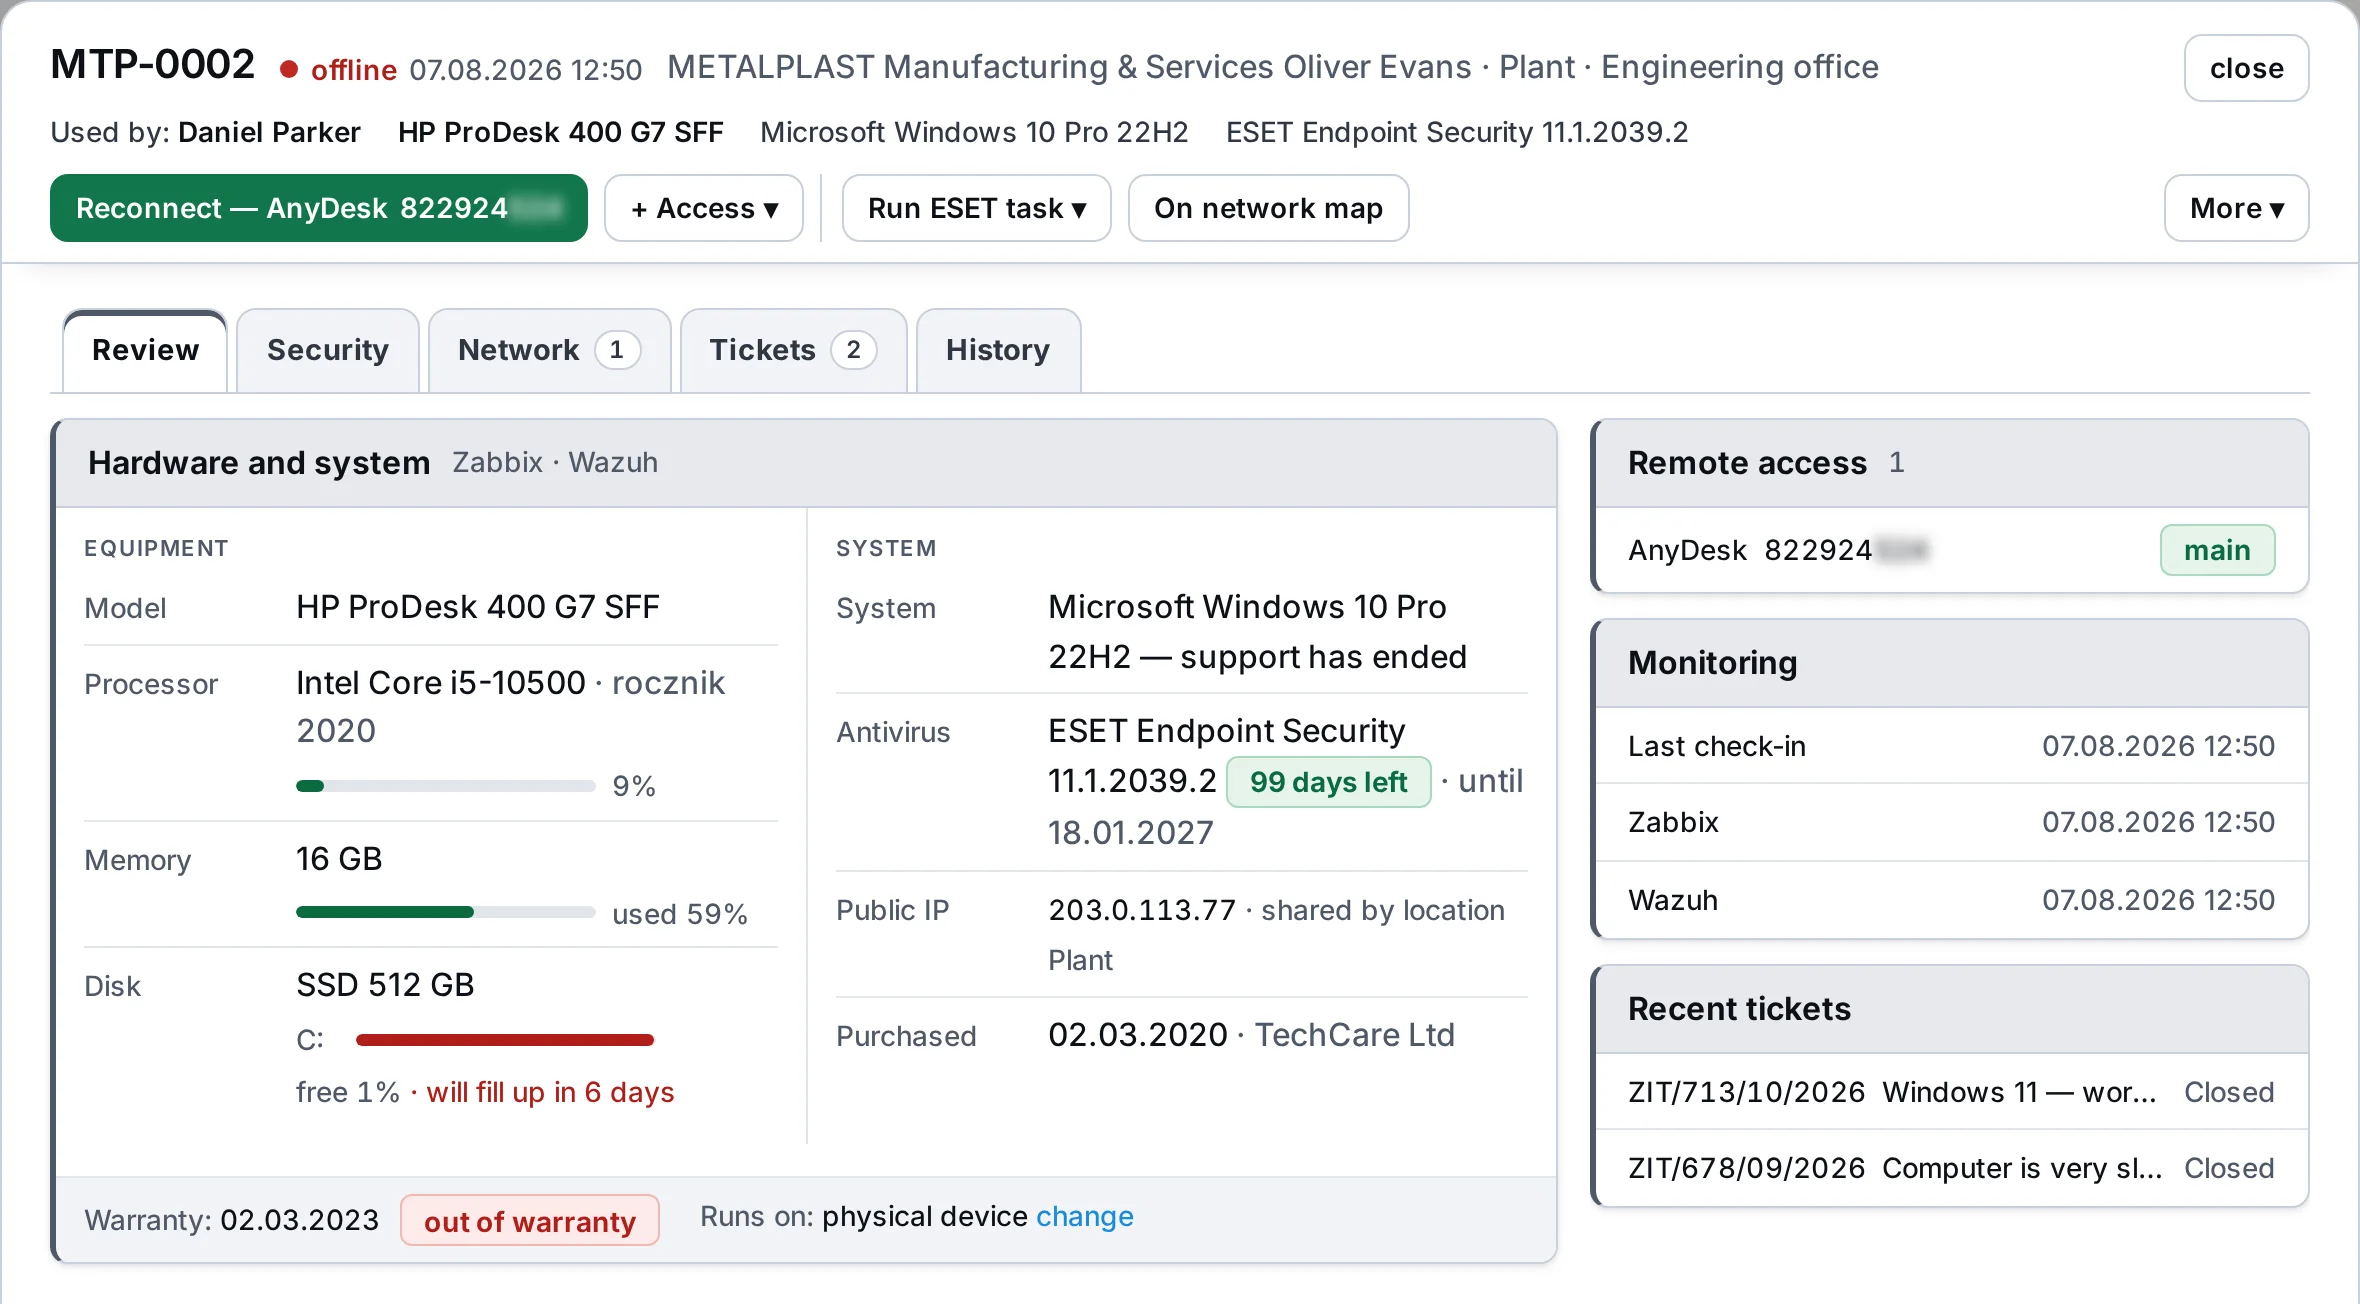Open ticket ZIT/713/10/2026 Windows 11
Image resolution: width=2360 pixels, height=1304 pixels.
[1951, 1091]
